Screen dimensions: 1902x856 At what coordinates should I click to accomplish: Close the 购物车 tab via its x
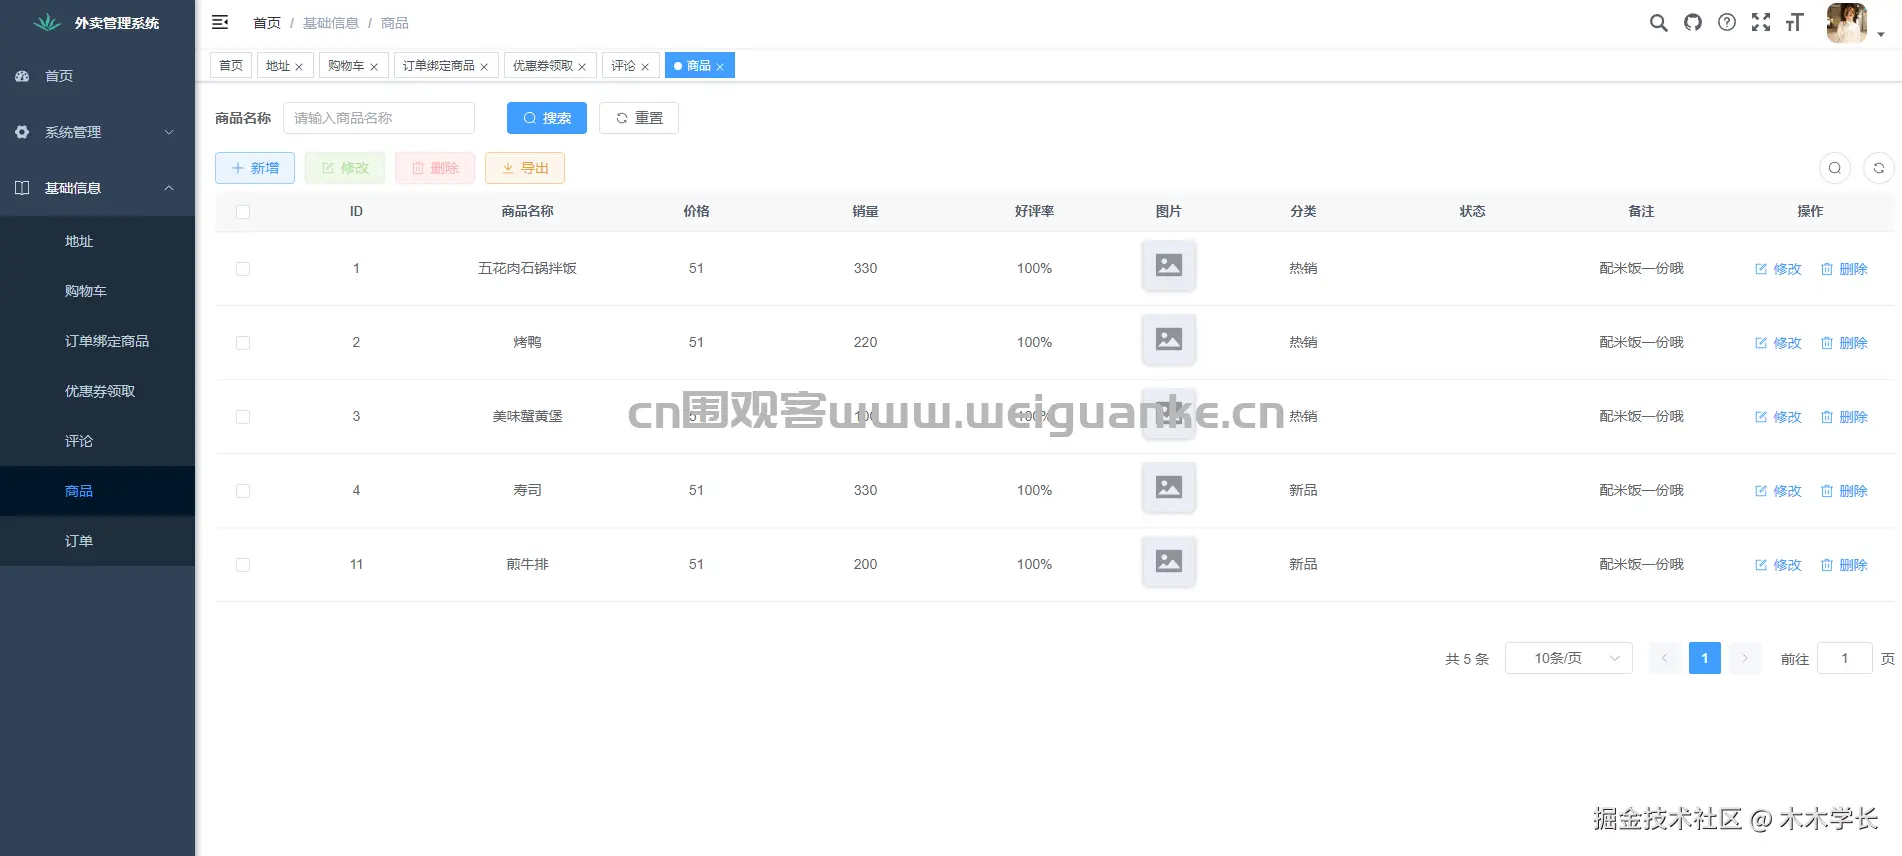373,67
